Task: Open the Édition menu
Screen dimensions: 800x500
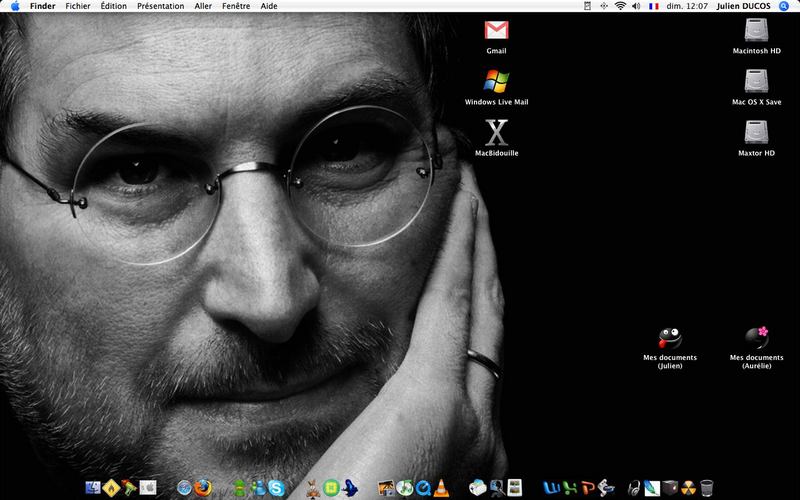Action: click(x=113, y=6)
